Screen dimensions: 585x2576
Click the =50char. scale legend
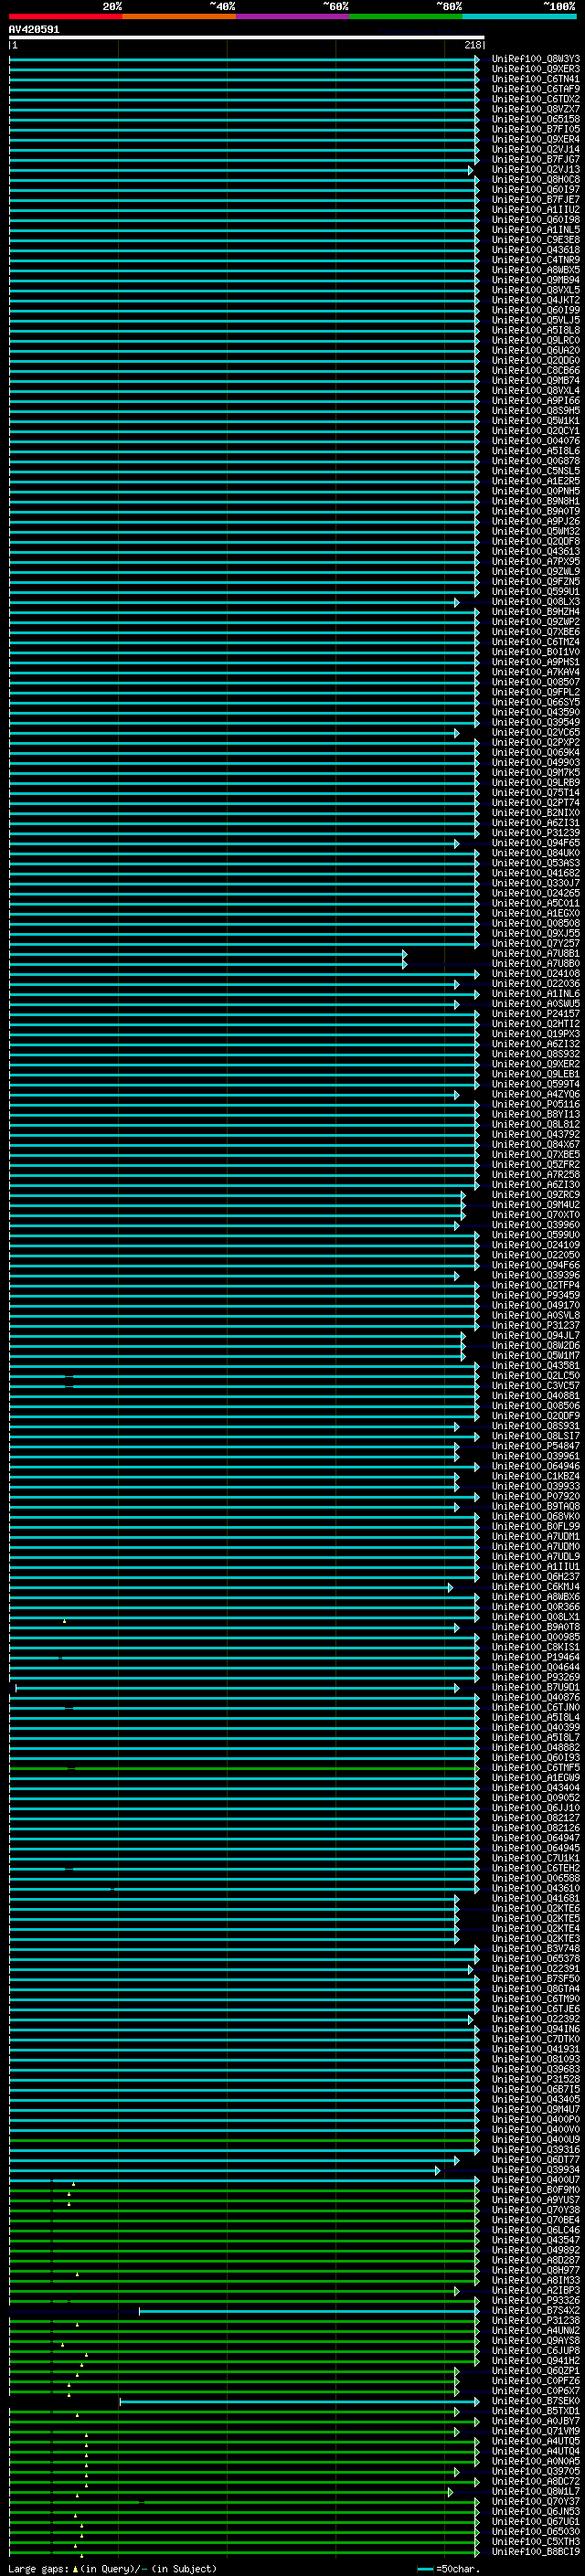449,2568
